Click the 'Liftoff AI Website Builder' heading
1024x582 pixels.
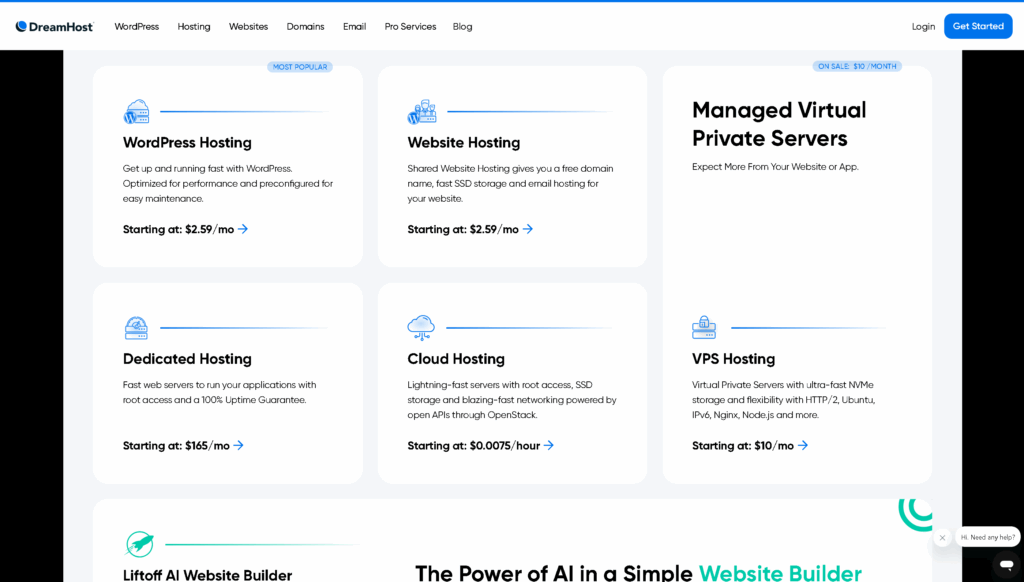coord(208,575)
